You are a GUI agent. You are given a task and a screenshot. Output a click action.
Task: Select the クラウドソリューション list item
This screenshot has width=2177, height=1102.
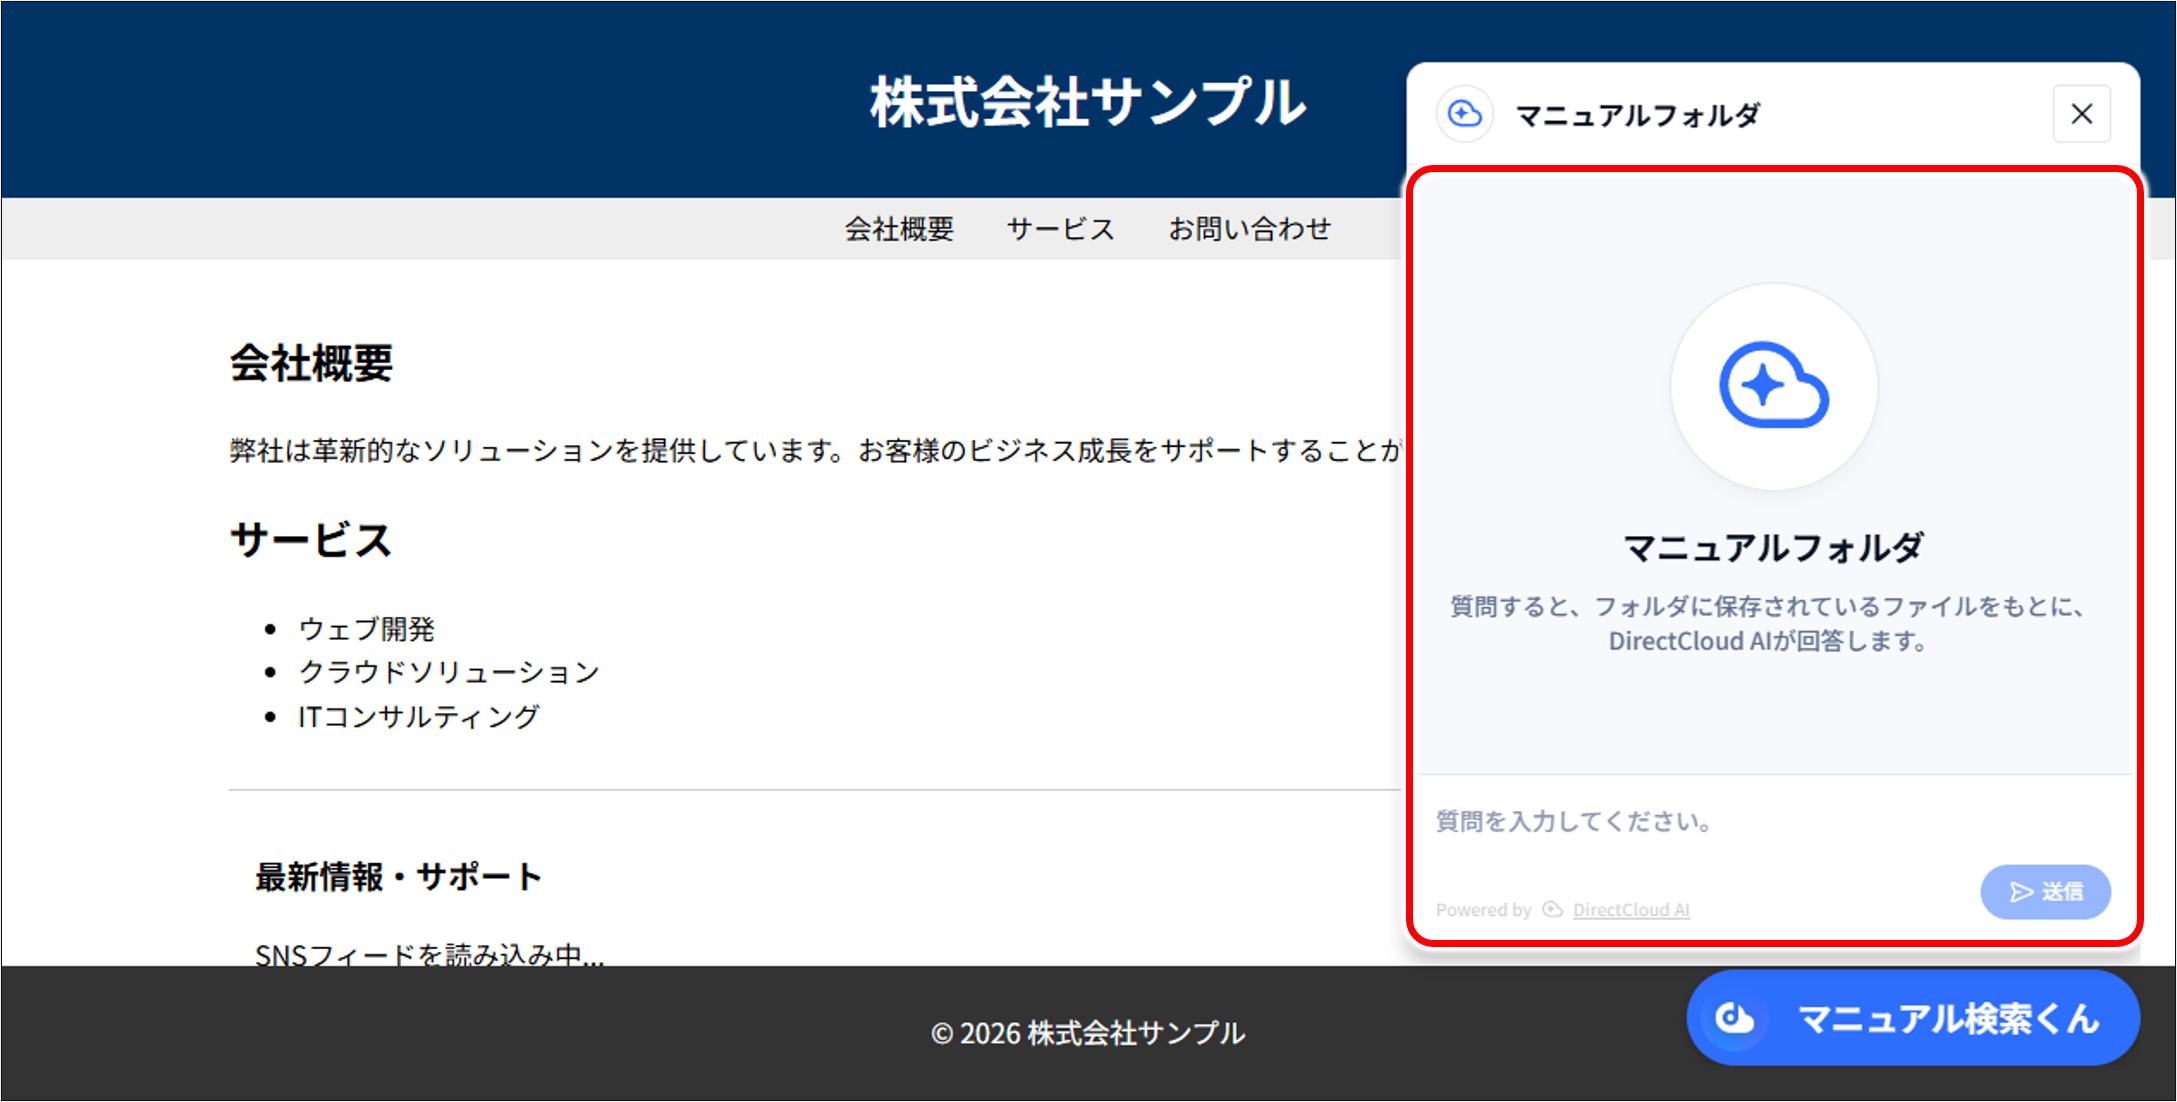point(449,672)
